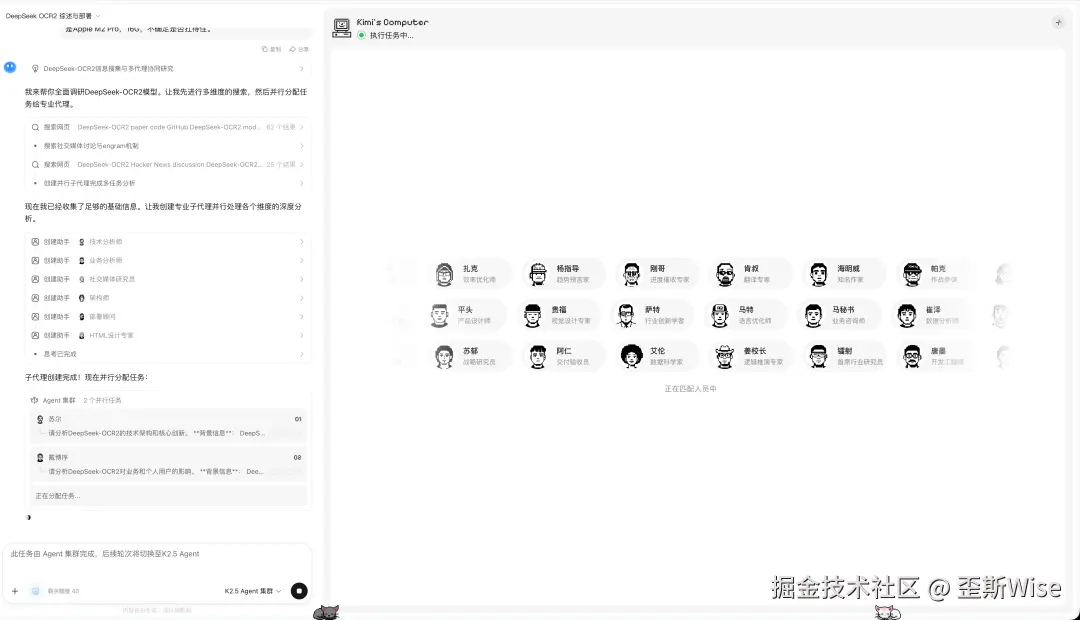The height and width of the screenshot is (620, 1080).
Task: Click the share (分享) icon above the reply
Action: point(293,49)
